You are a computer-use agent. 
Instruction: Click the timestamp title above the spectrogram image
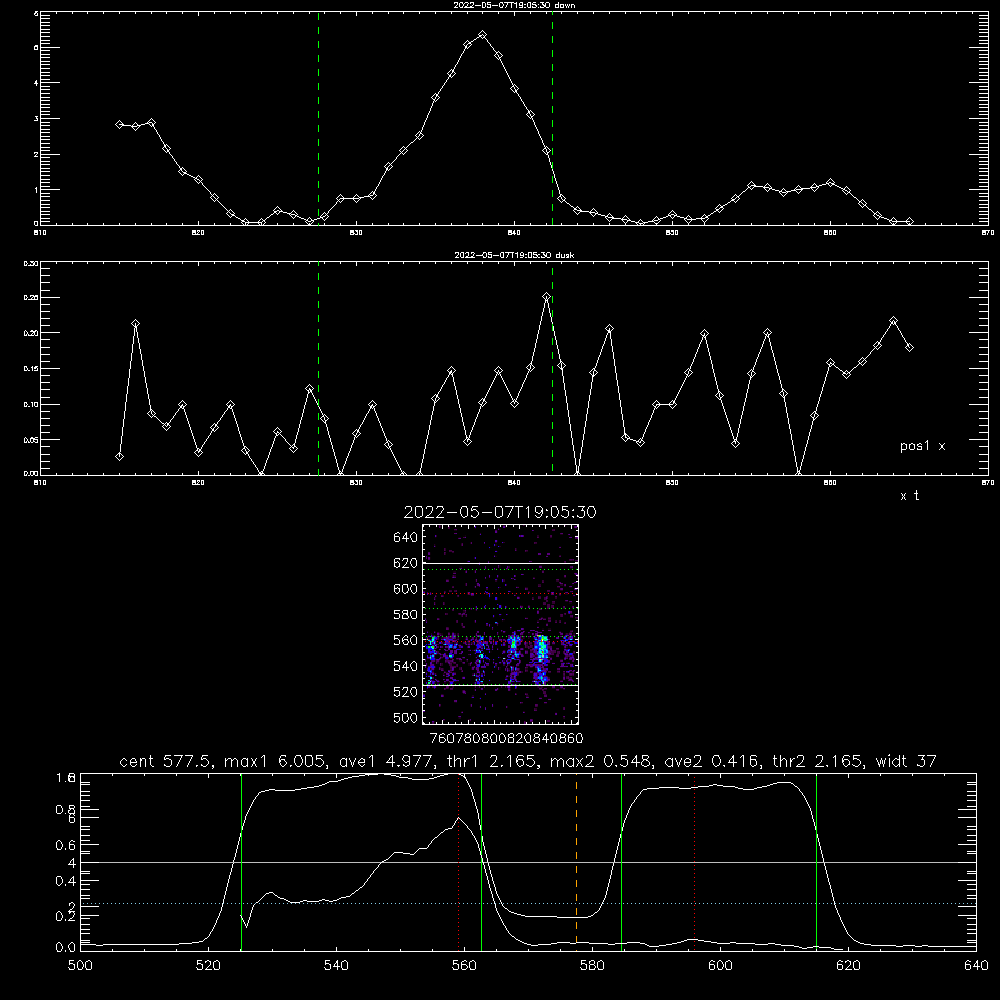(x=500, y=512)
